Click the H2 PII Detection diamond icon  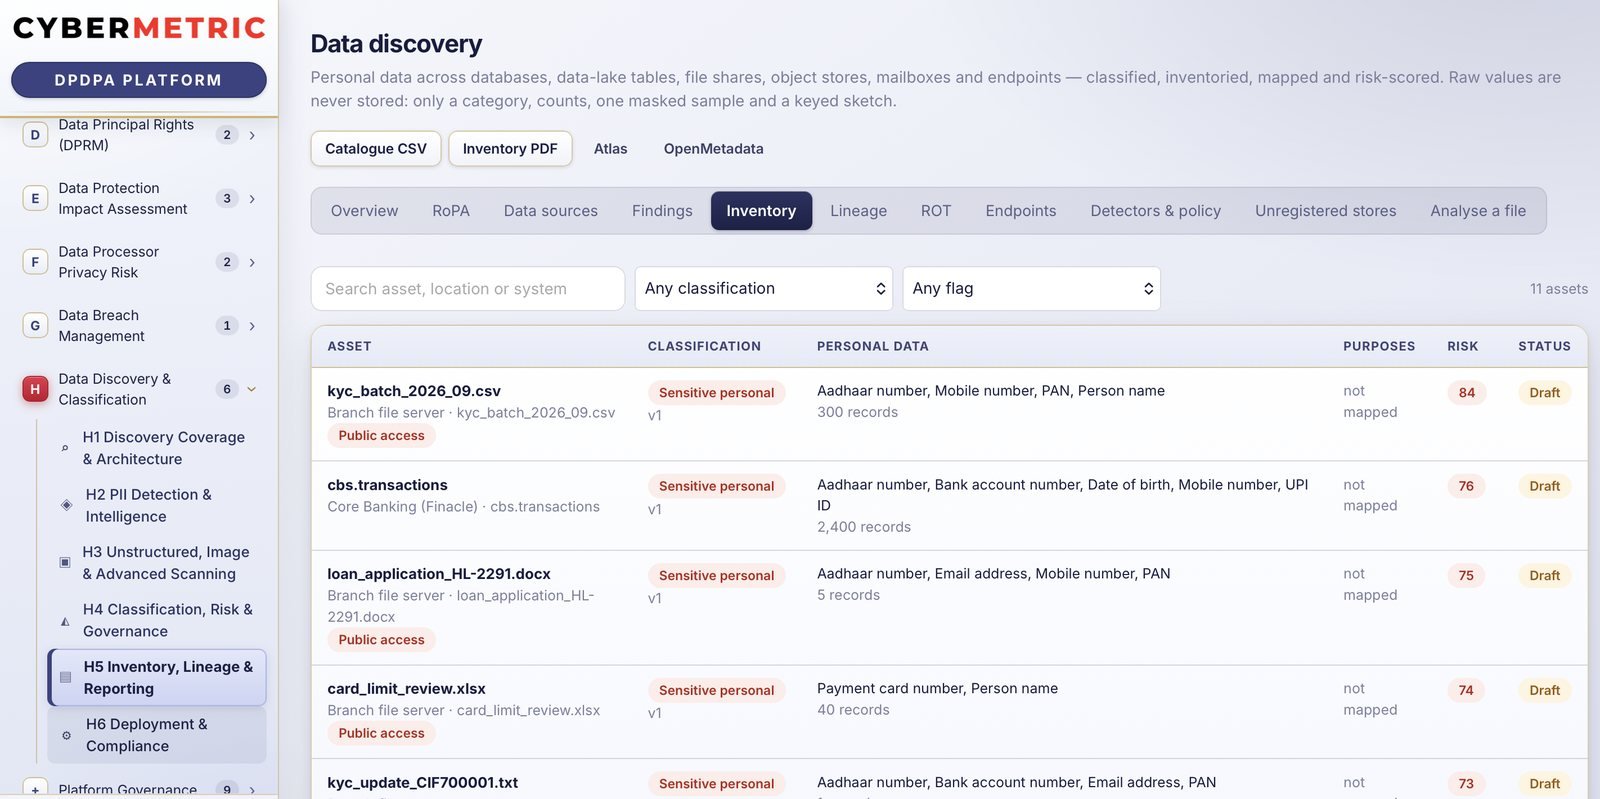[66, 505]
